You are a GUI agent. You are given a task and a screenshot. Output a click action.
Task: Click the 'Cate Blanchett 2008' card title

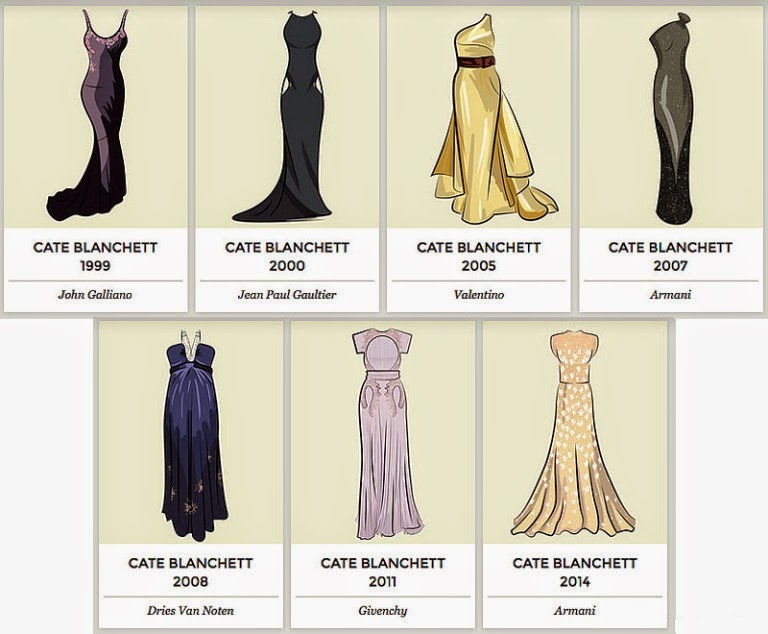pos(191,572)
